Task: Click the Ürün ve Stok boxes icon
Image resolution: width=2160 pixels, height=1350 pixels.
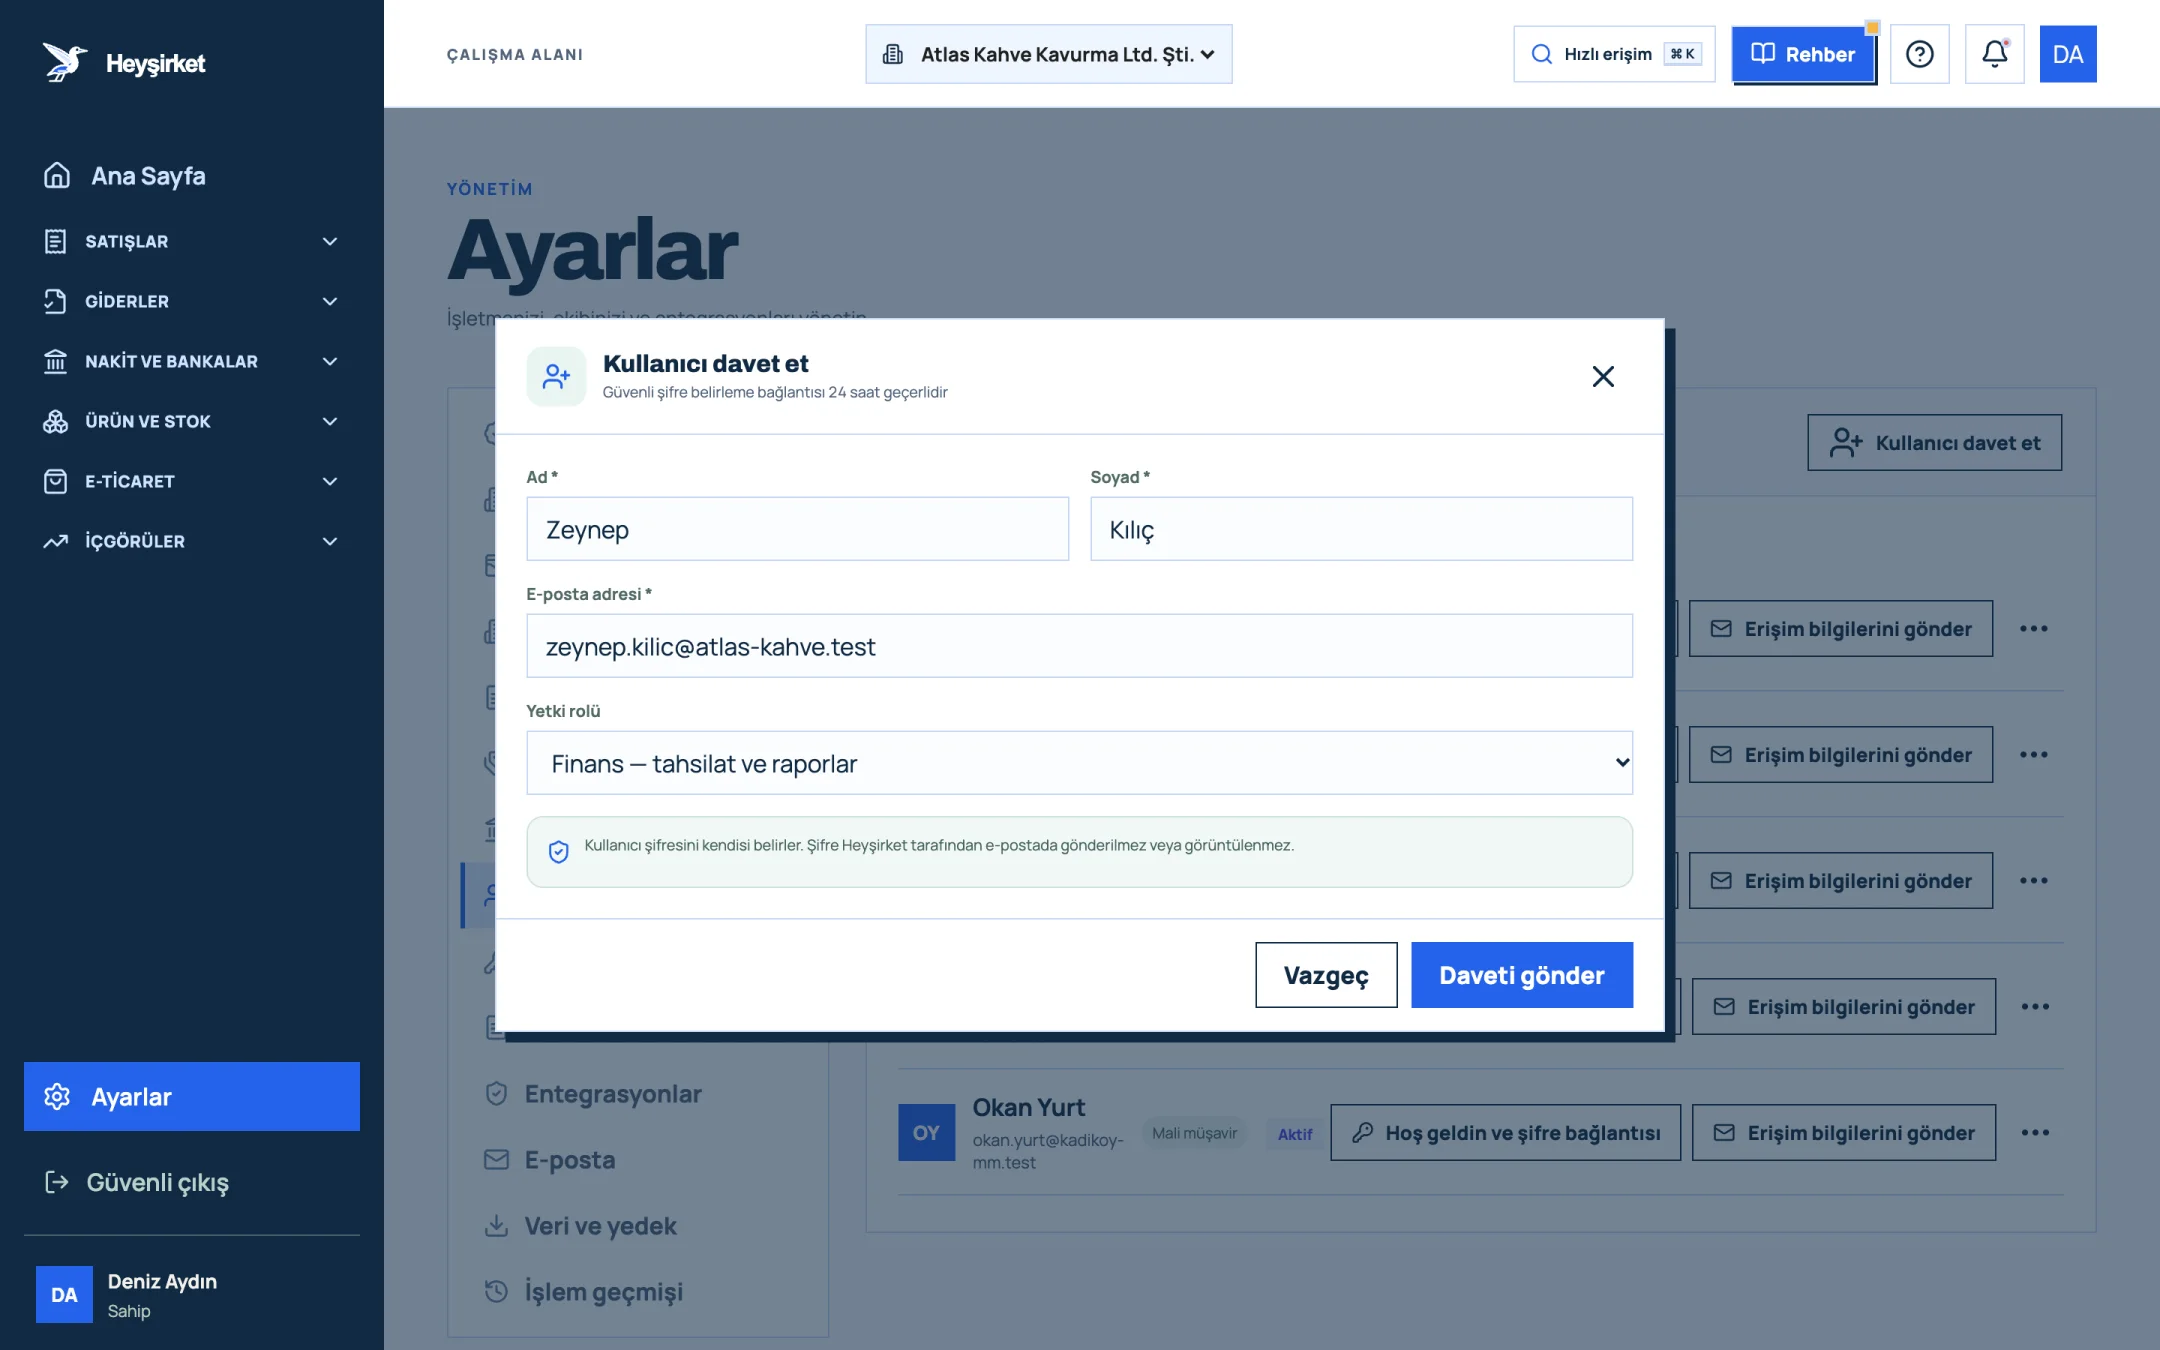Action: pos(56,421)
